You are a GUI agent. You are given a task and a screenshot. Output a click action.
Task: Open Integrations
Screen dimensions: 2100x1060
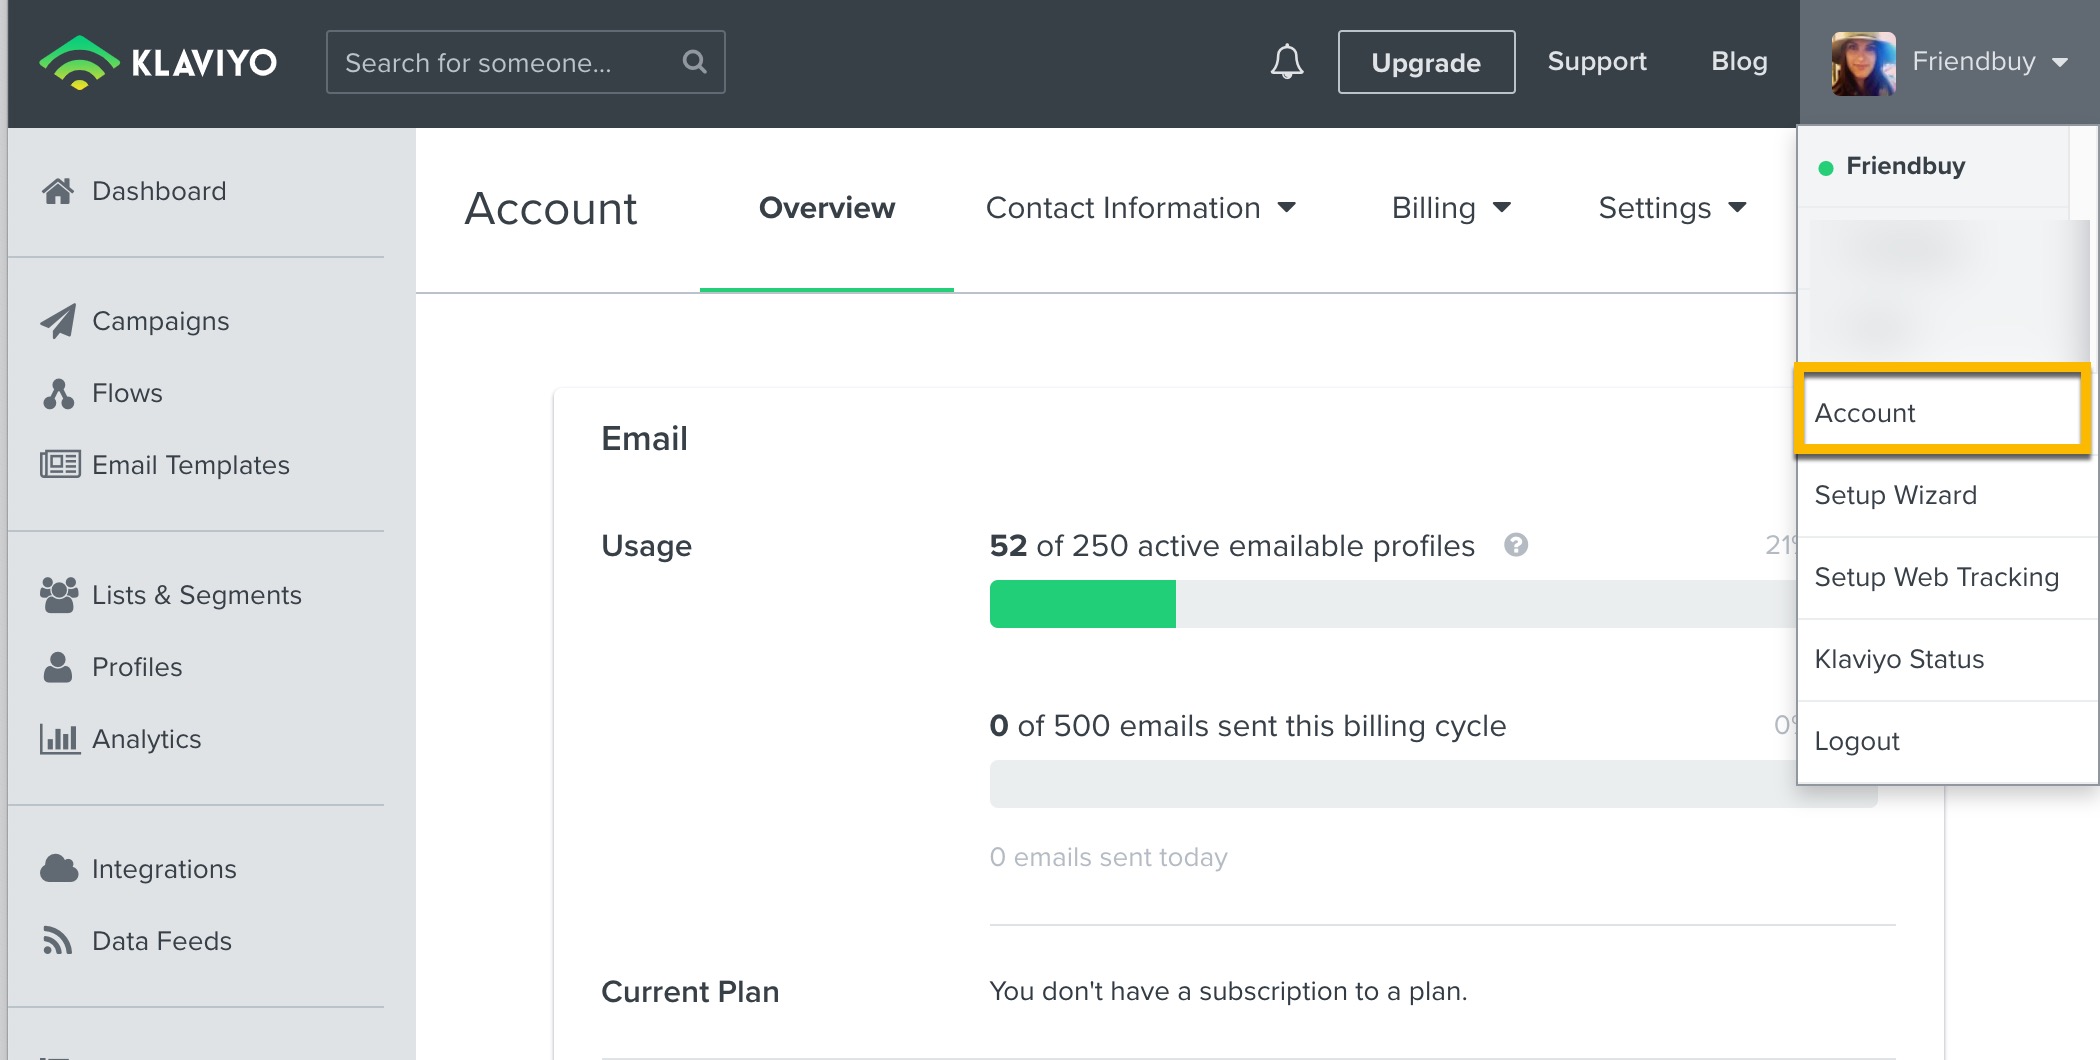(x=164, y=869)
